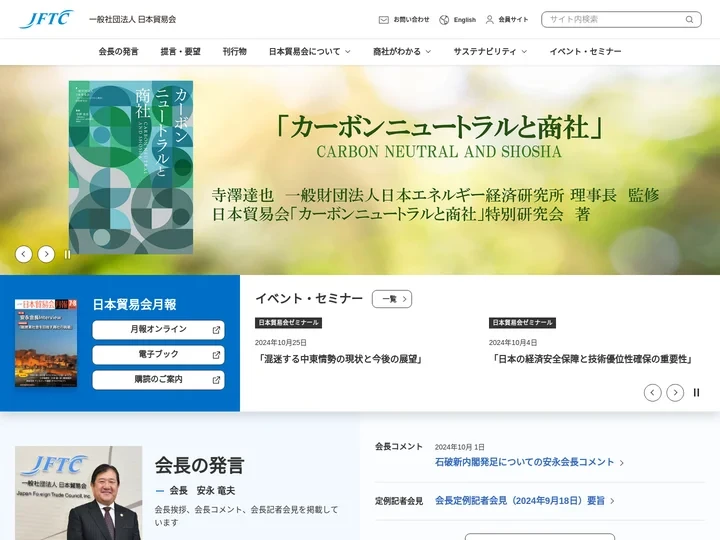This screenshot has height=540, width=720.
Task: Click the member site person icon
Action: tap(489, 20)
